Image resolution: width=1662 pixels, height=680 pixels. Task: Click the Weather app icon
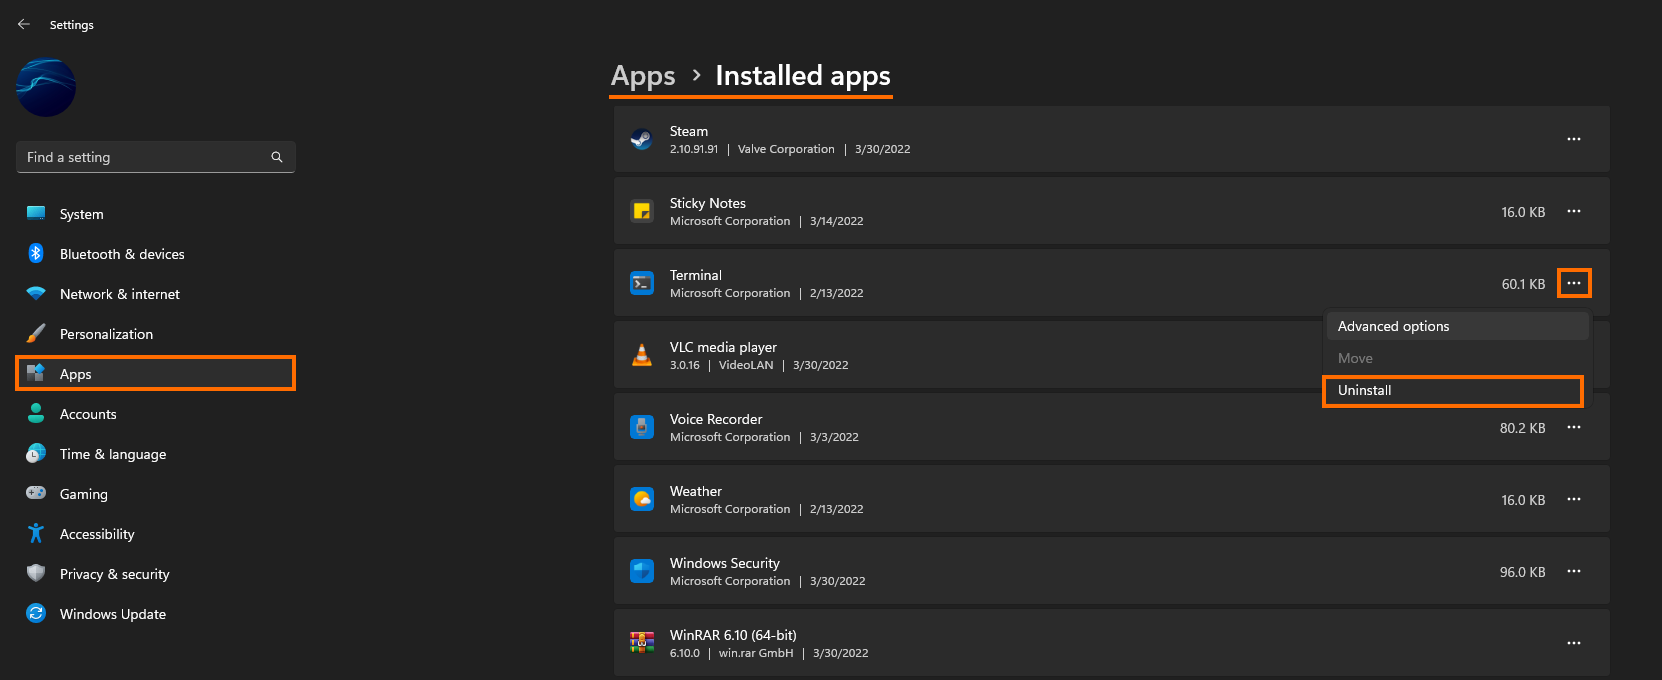tap(642, 499)
